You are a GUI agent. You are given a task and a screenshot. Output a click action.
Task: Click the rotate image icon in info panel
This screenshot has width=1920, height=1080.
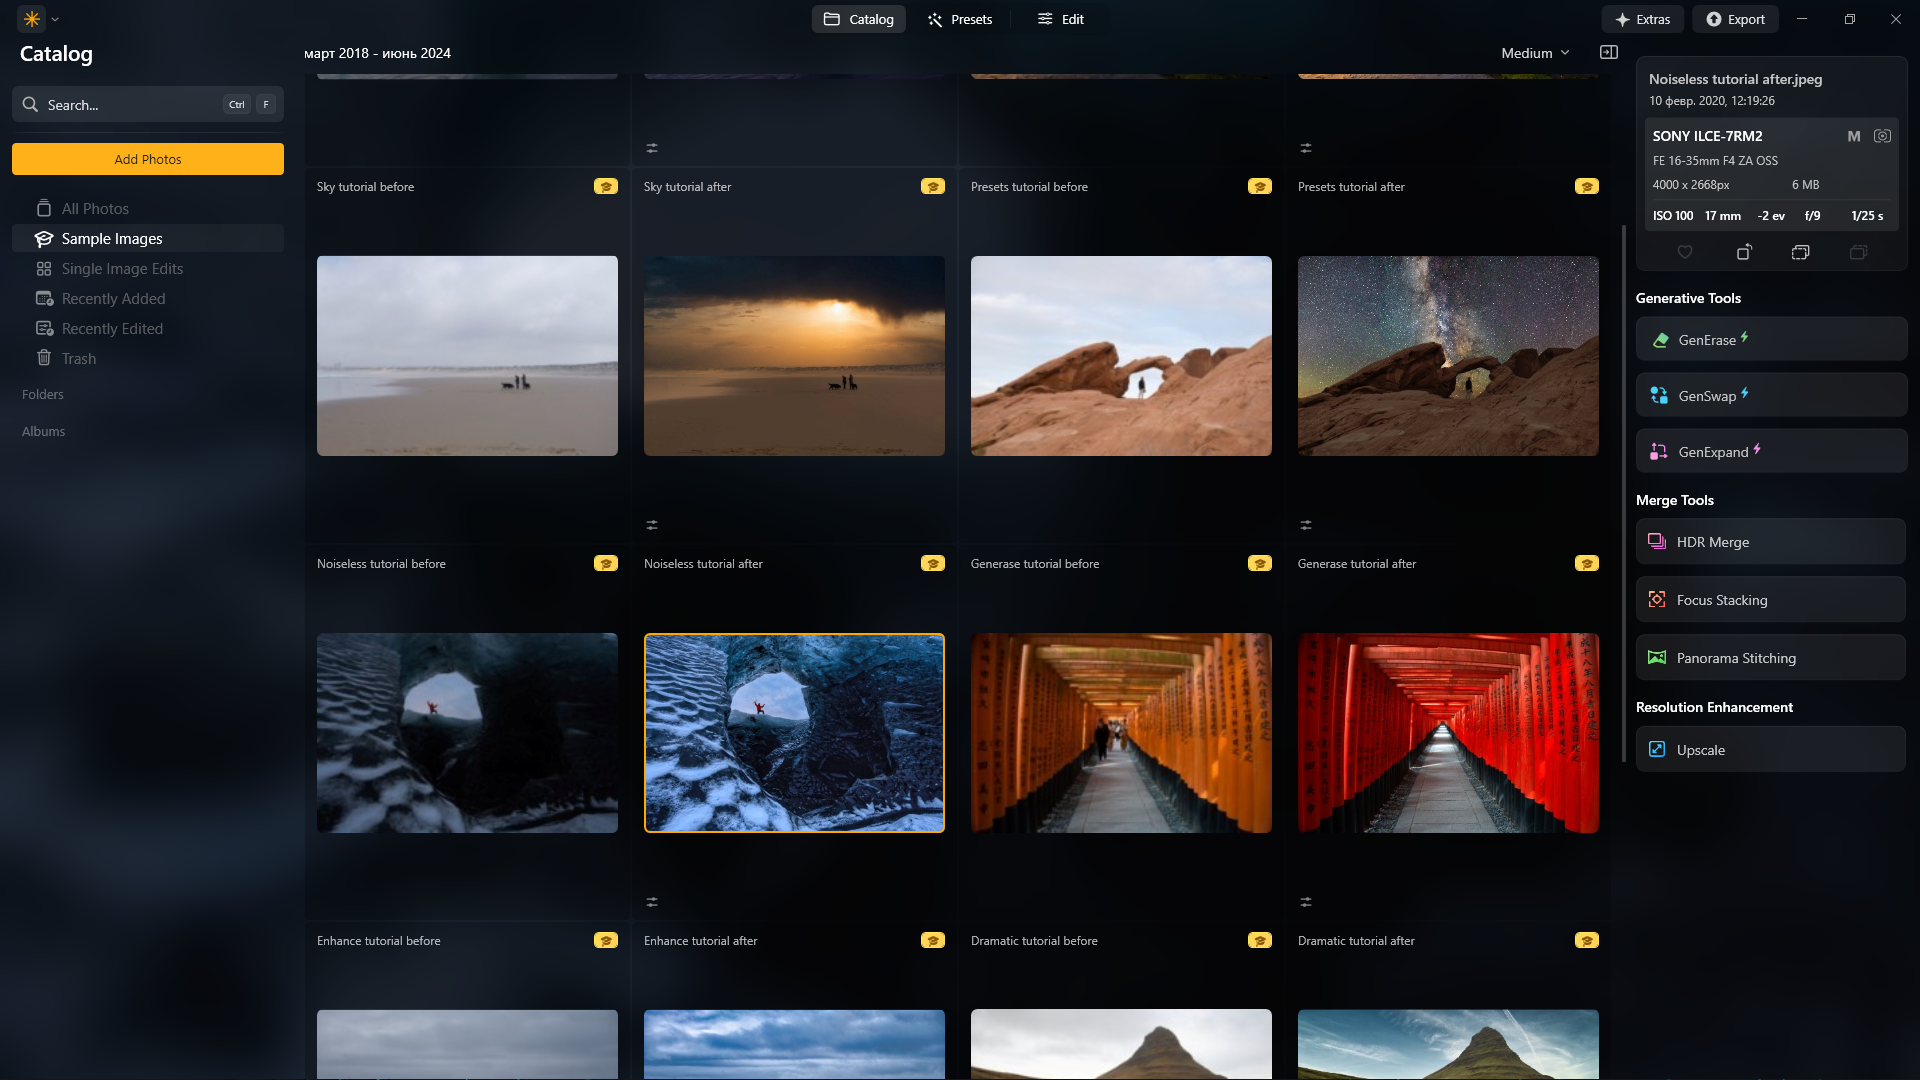pos(1743,252)
